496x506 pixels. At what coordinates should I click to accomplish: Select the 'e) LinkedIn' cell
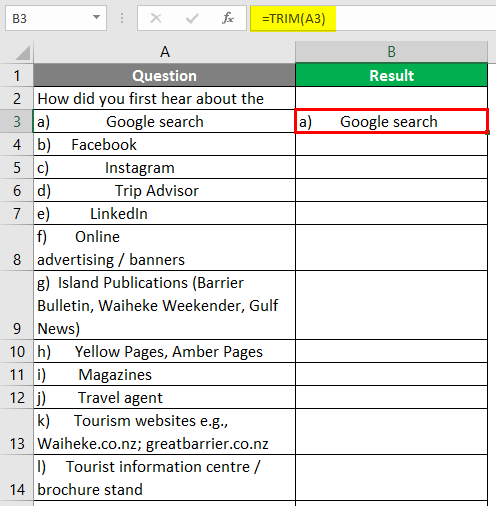[x=164, y=213]
